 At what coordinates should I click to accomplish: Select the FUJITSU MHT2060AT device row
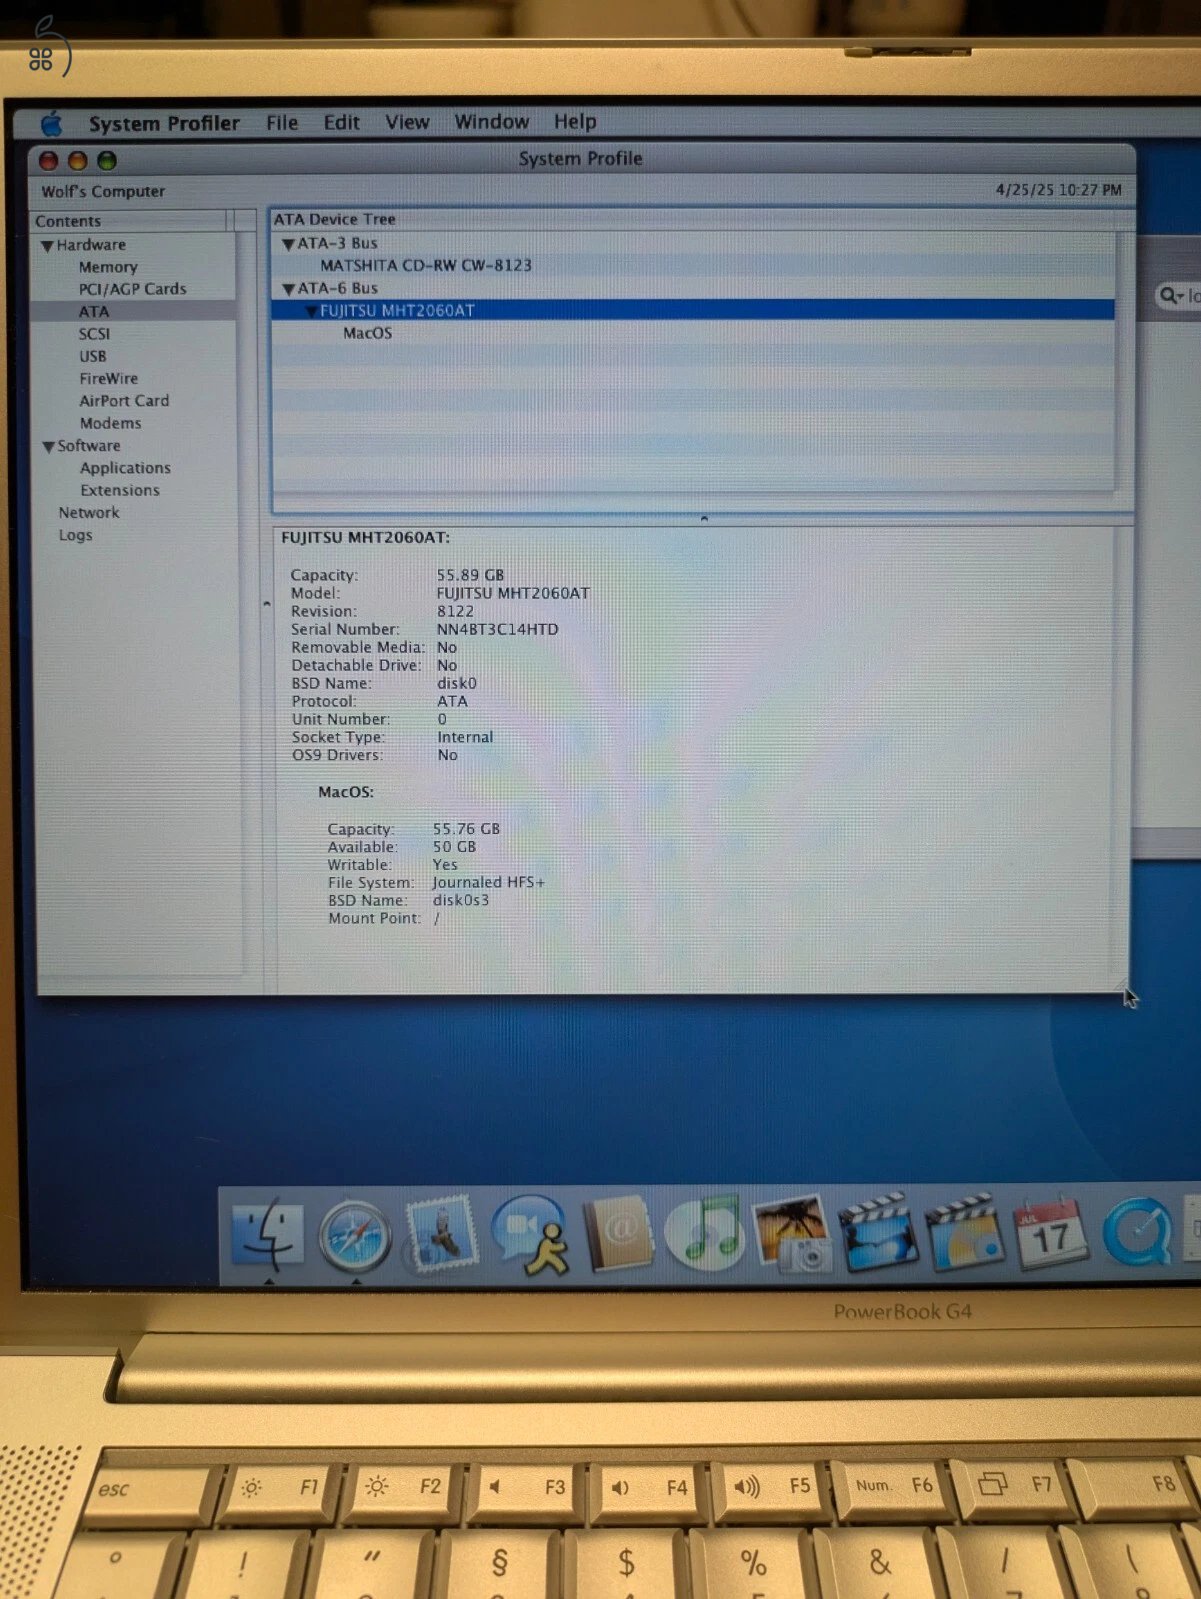(692, 310)
